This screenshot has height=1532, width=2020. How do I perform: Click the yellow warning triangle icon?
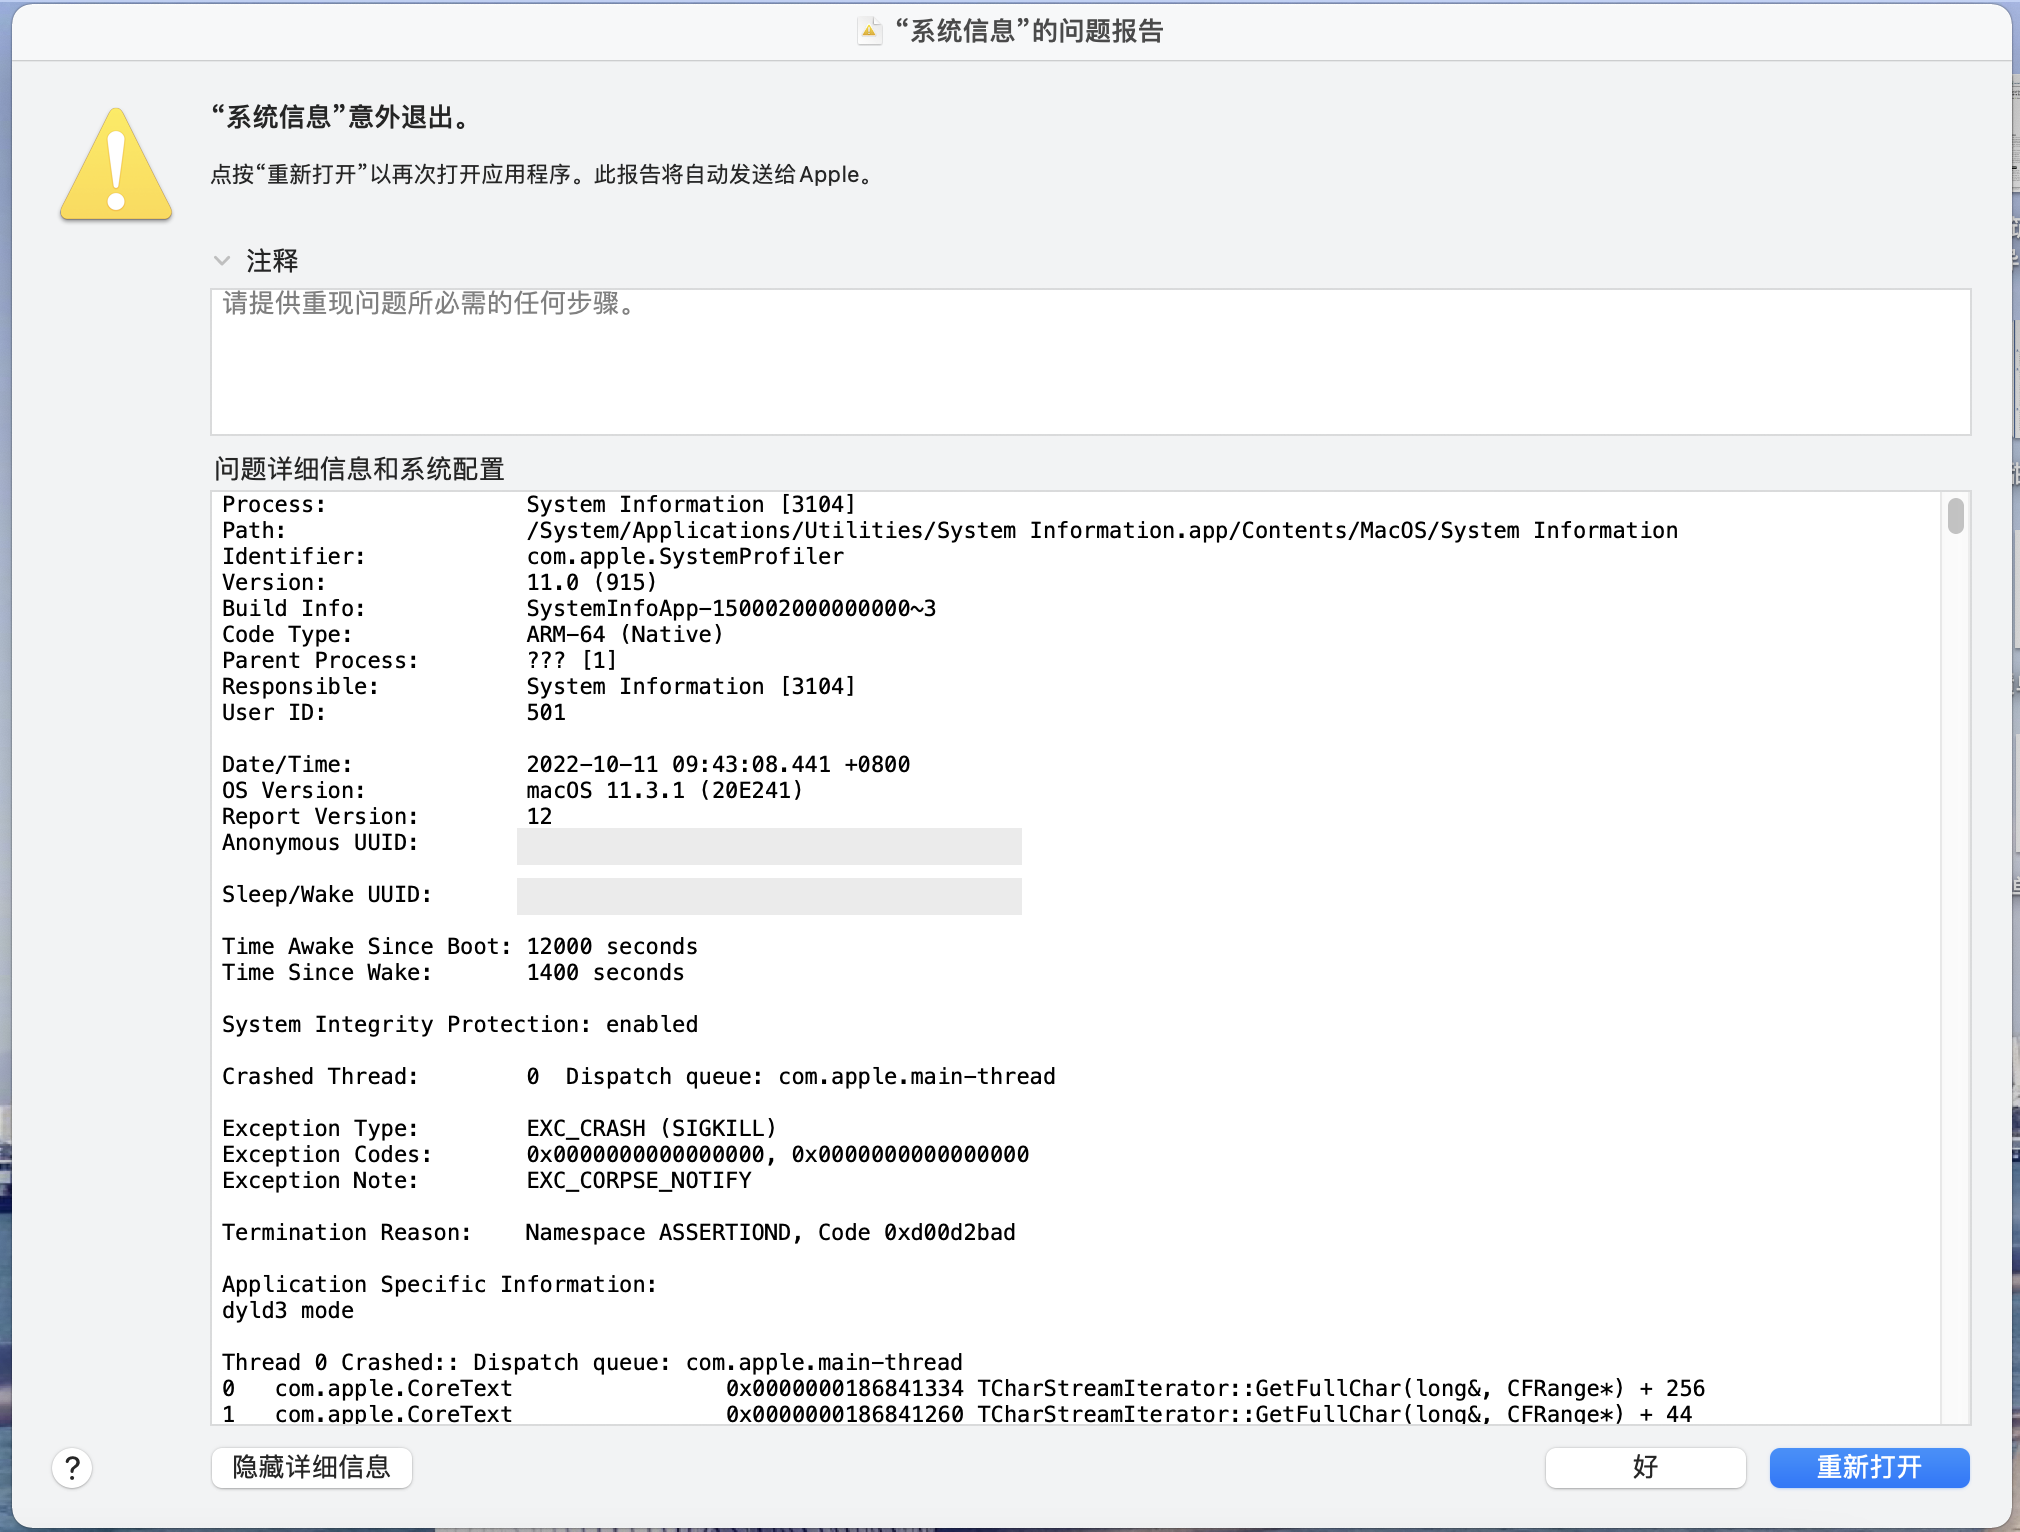click(116, 165)
